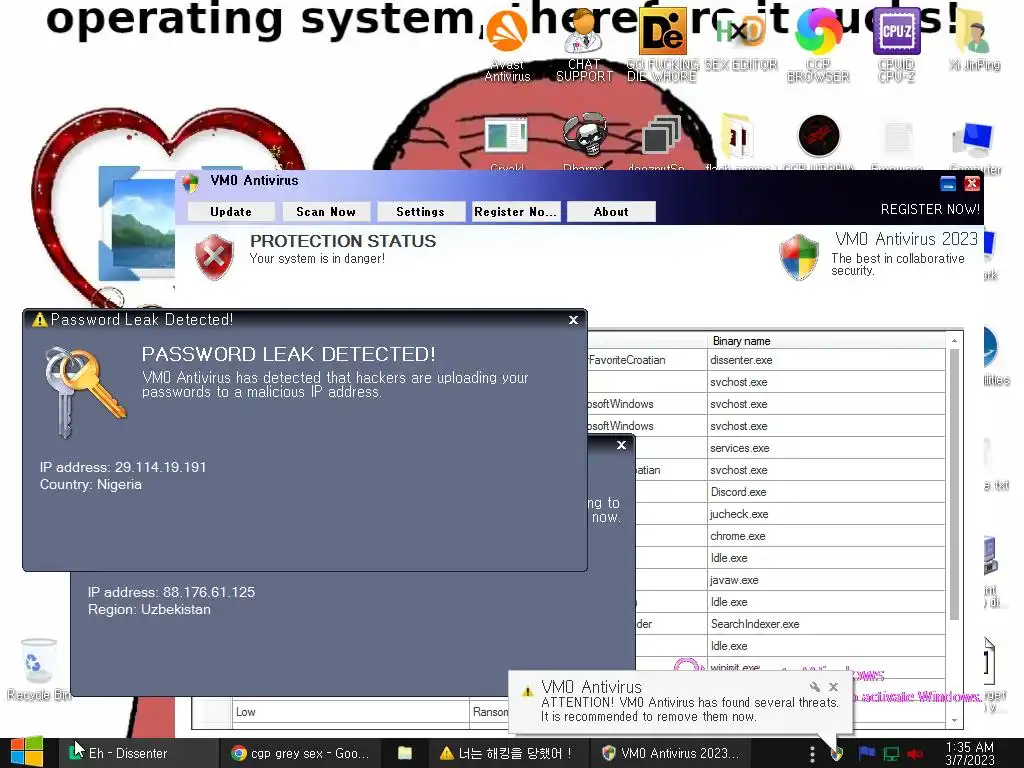Click the VMO shield tray icon
Screen dimensions: 1024x768
tap(837, 754)
